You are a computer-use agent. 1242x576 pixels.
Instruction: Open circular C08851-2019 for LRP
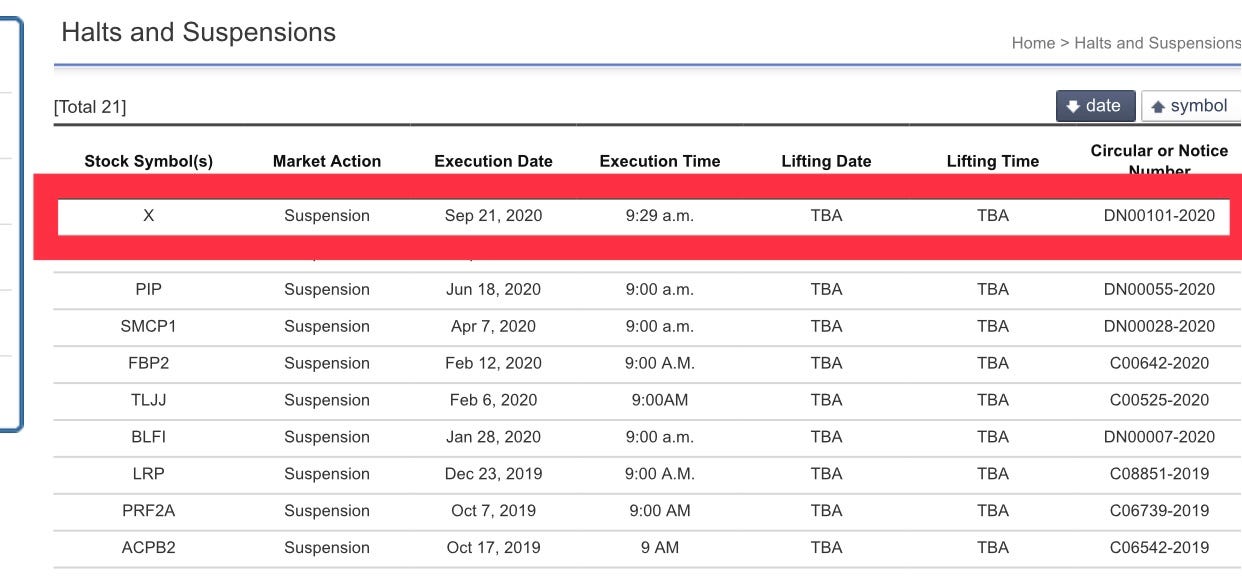coord(1159,474)
